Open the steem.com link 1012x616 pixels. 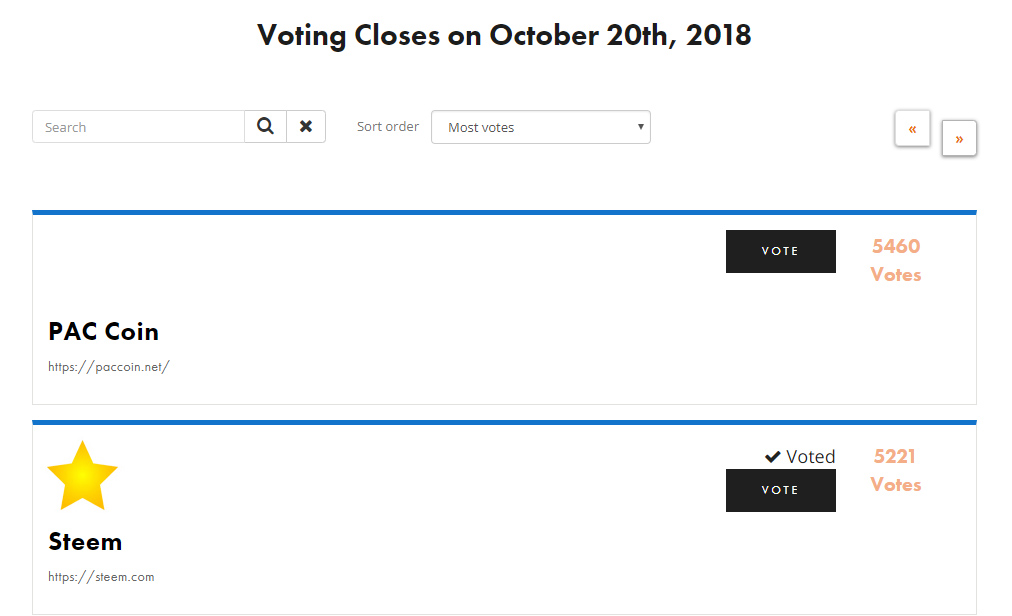pyautogui.click(x=101, y=577)
